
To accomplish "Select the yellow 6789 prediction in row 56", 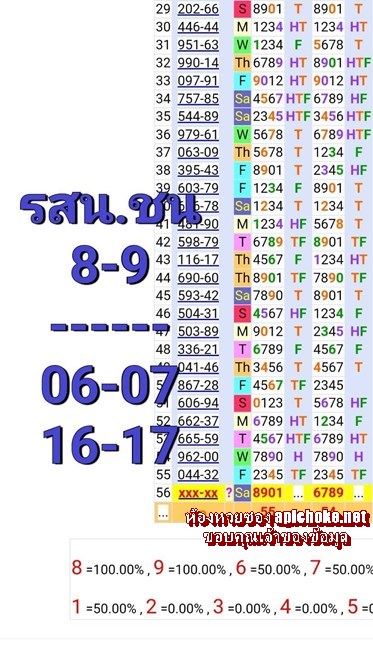I will coord(328,493).
